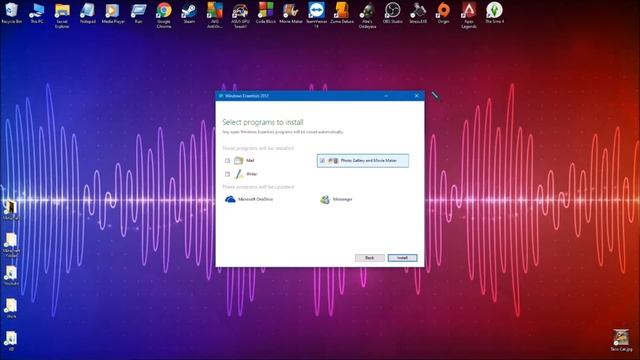Open the Recycle Bin desktop icon
Viewport: 640px width, 360px height.
coord(11,13)
